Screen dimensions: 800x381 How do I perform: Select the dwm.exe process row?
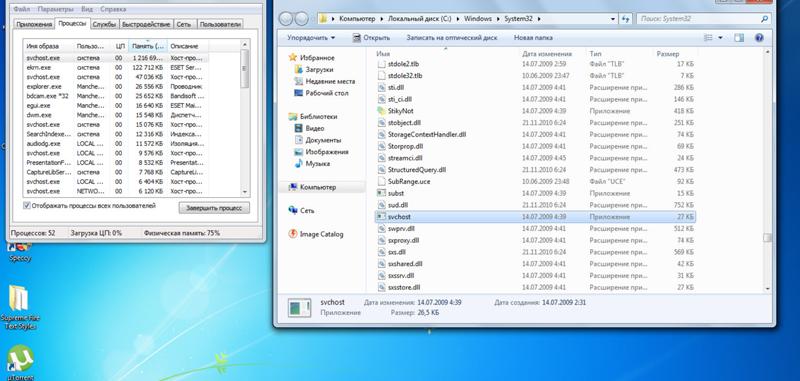(116, 115)
